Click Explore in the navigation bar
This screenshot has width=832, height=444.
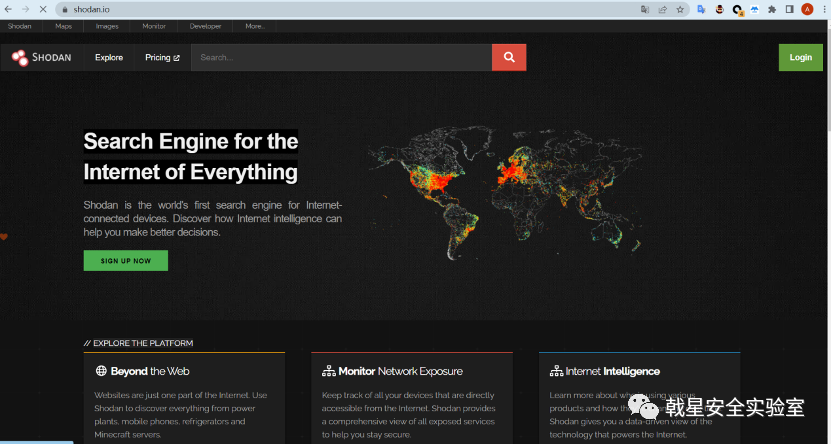(x=109, y=57)
